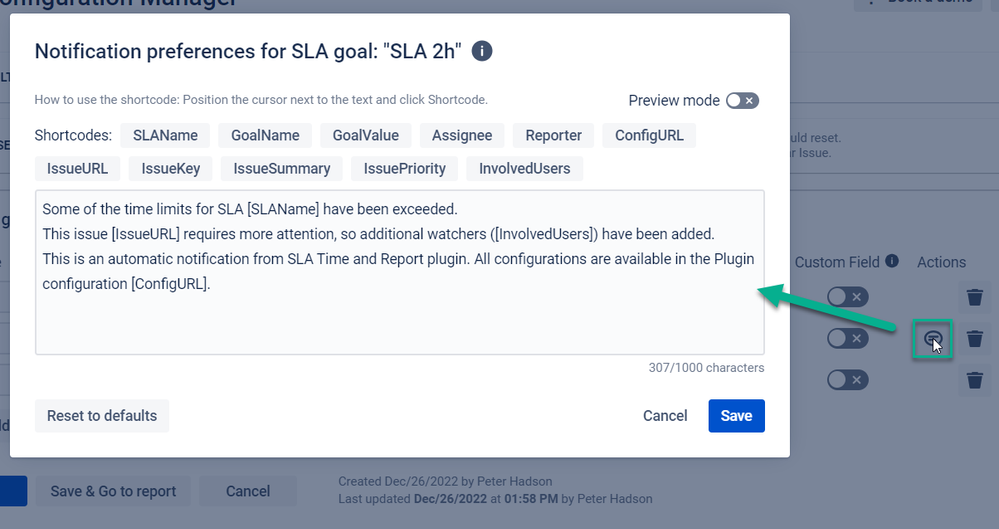Insert the IssuePriority shortcode
The height and width of the screenshot is (529, 999).
(x=405, y=169)
